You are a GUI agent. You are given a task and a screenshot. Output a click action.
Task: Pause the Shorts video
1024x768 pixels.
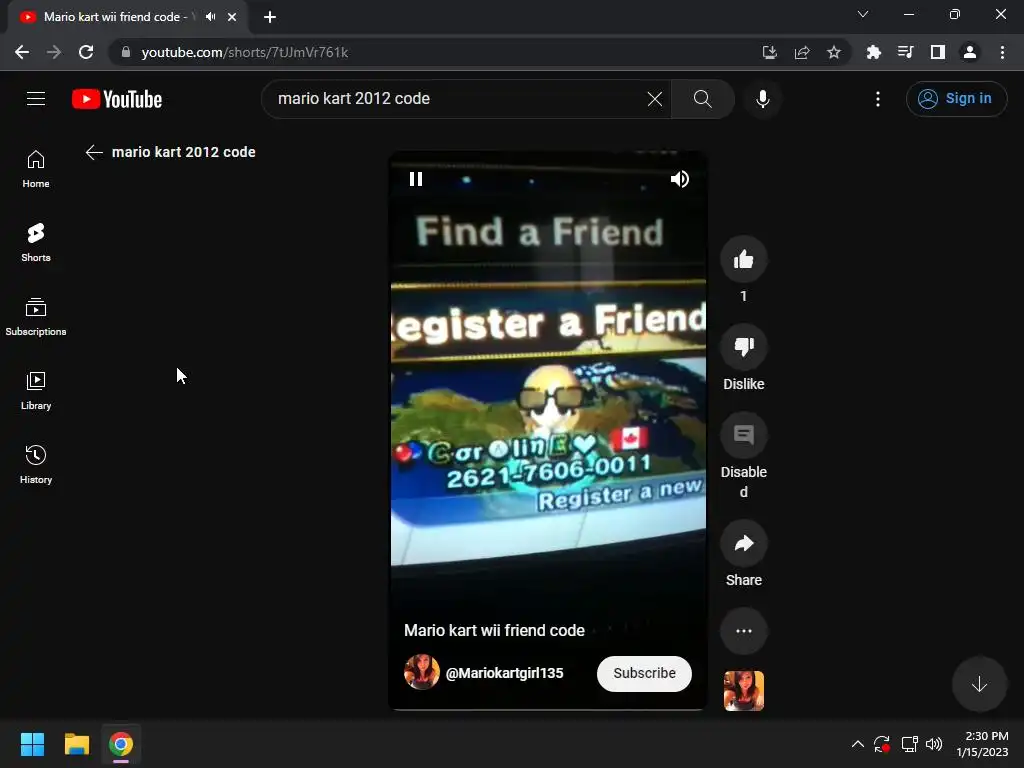(416, 179)
